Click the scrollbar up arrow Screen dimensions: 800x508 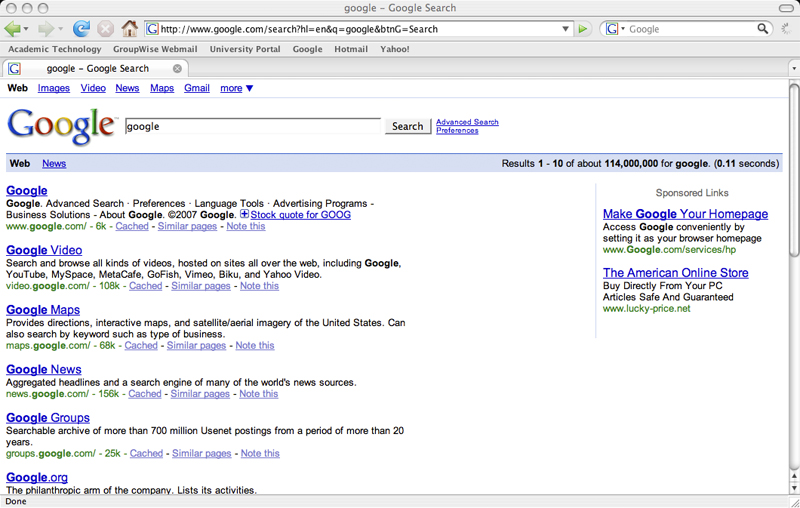point(794,475)
